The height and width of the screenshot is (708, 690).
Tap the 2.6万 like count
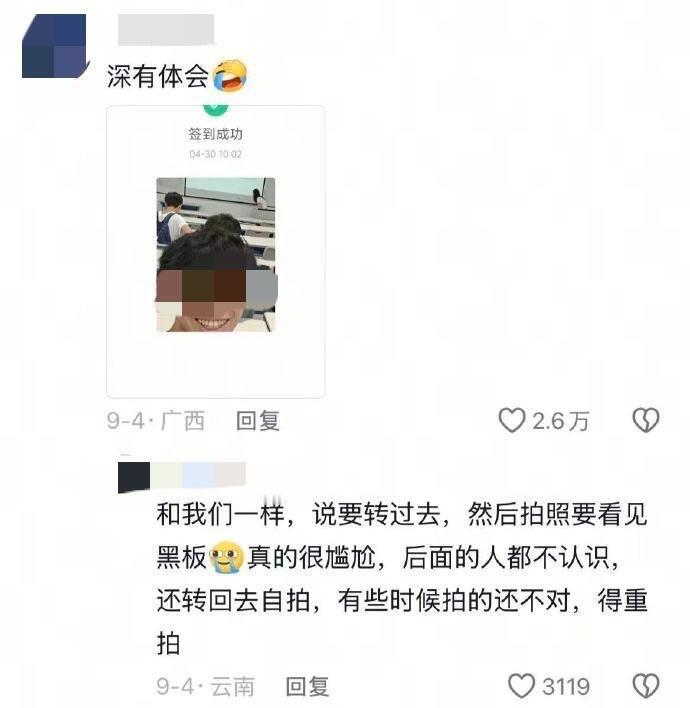click(x=560, y=421)
